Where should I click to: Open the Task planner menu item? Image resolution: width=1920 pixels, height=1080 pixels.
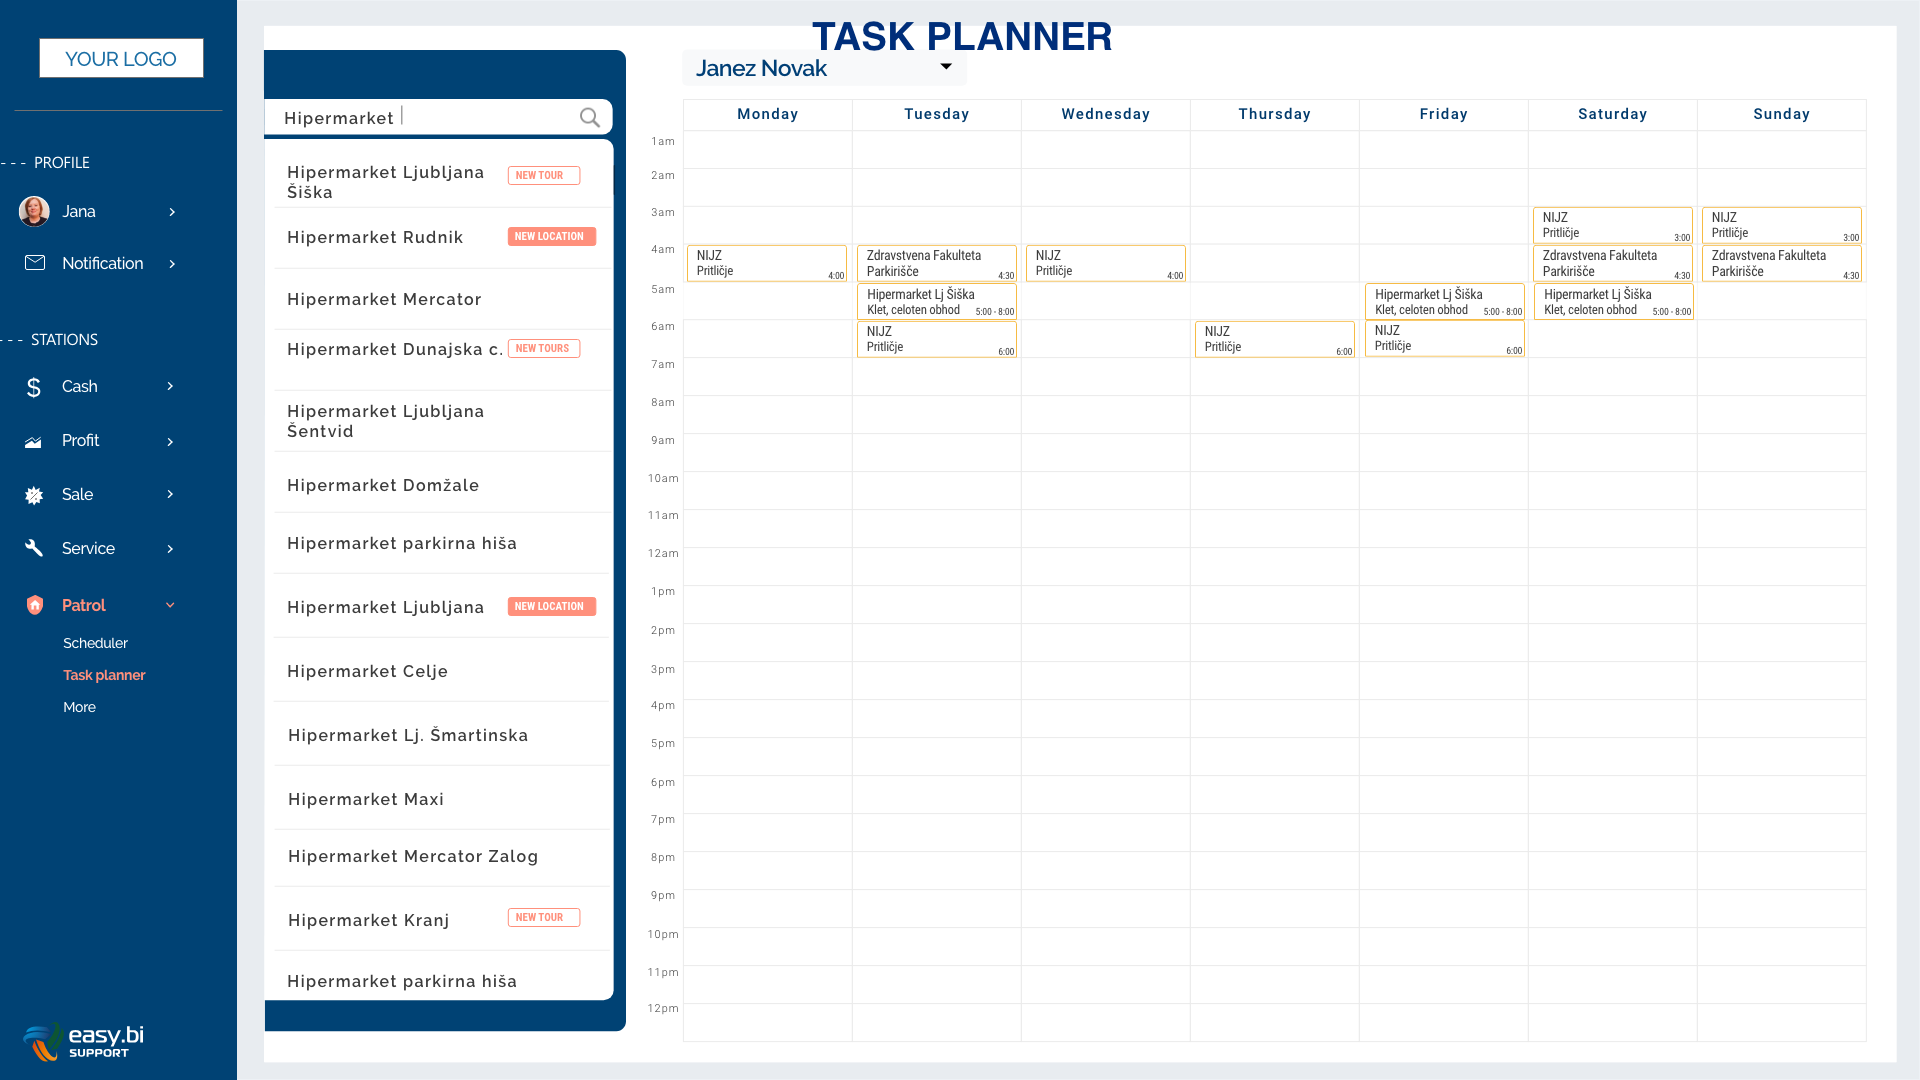[104, 675]
